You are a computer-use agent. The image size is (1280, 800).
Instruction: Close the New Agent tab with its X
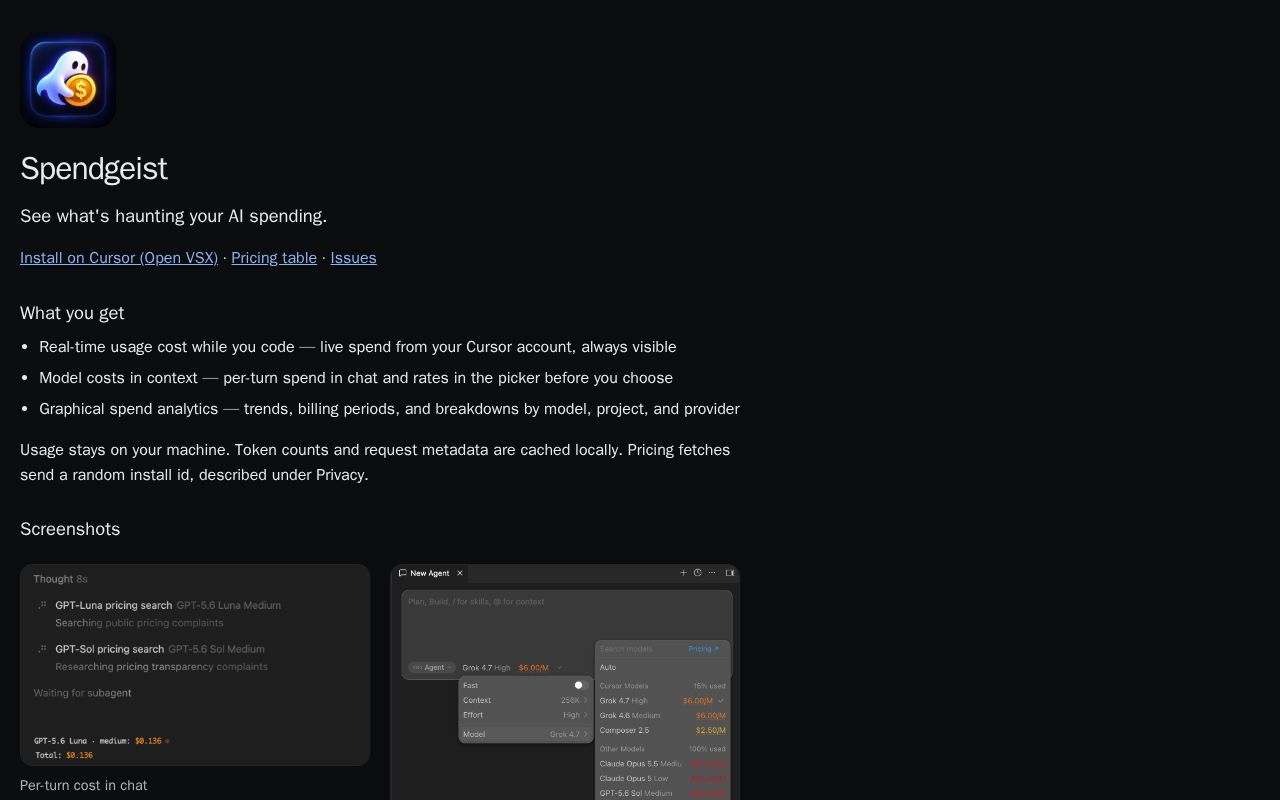pyautogui.click(x=460, y=573)
